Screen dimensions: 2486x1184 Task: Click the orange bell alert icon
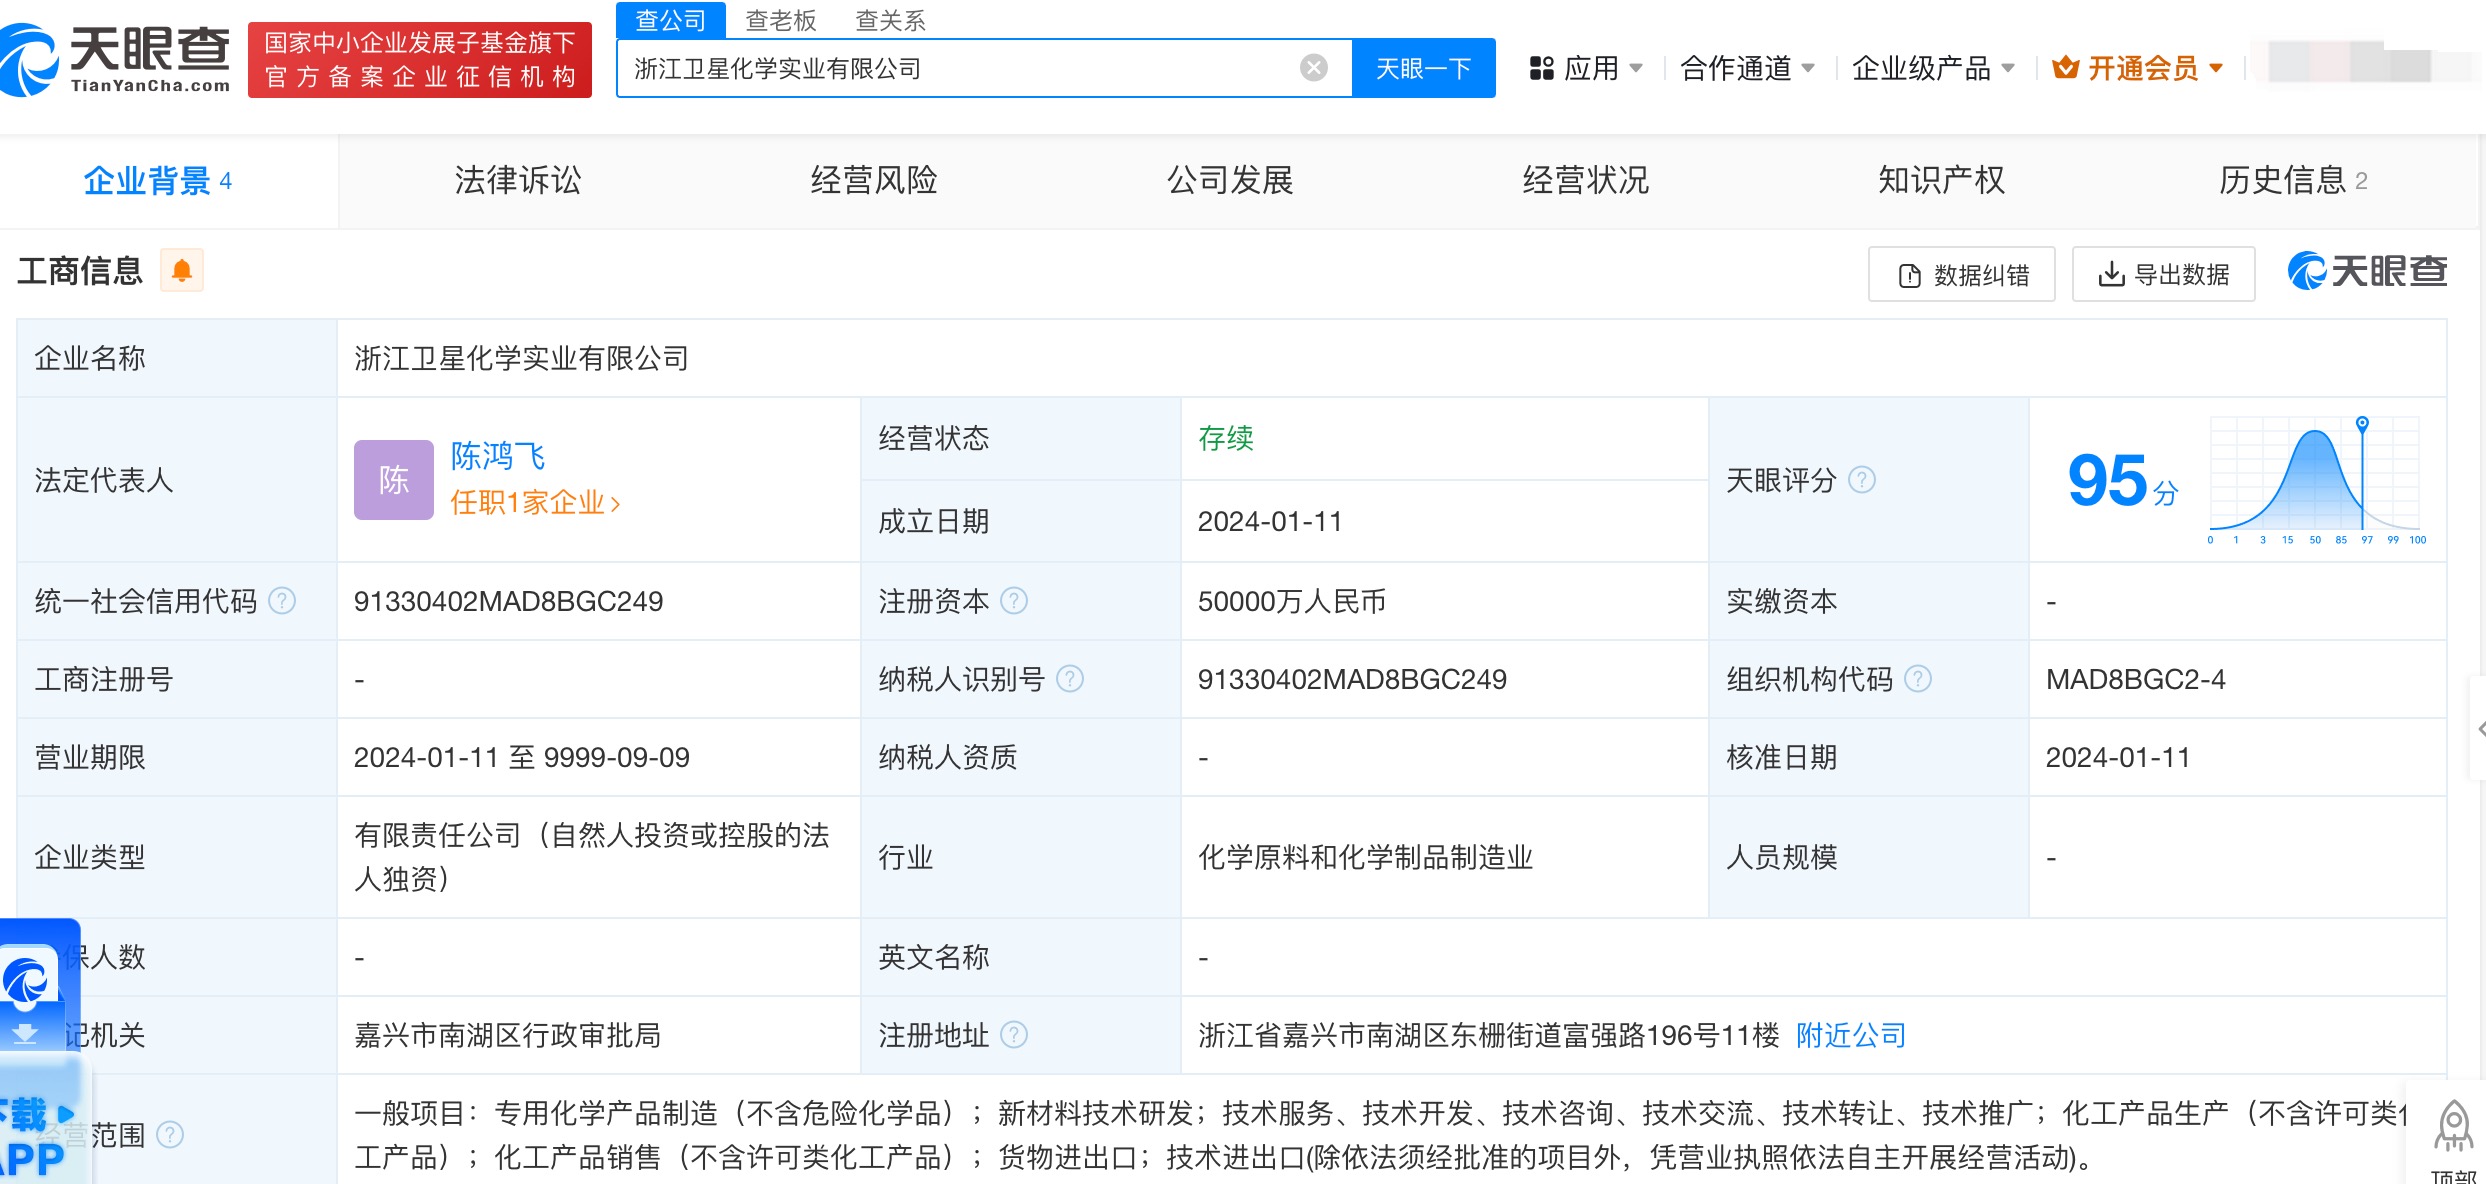(182, 271)
